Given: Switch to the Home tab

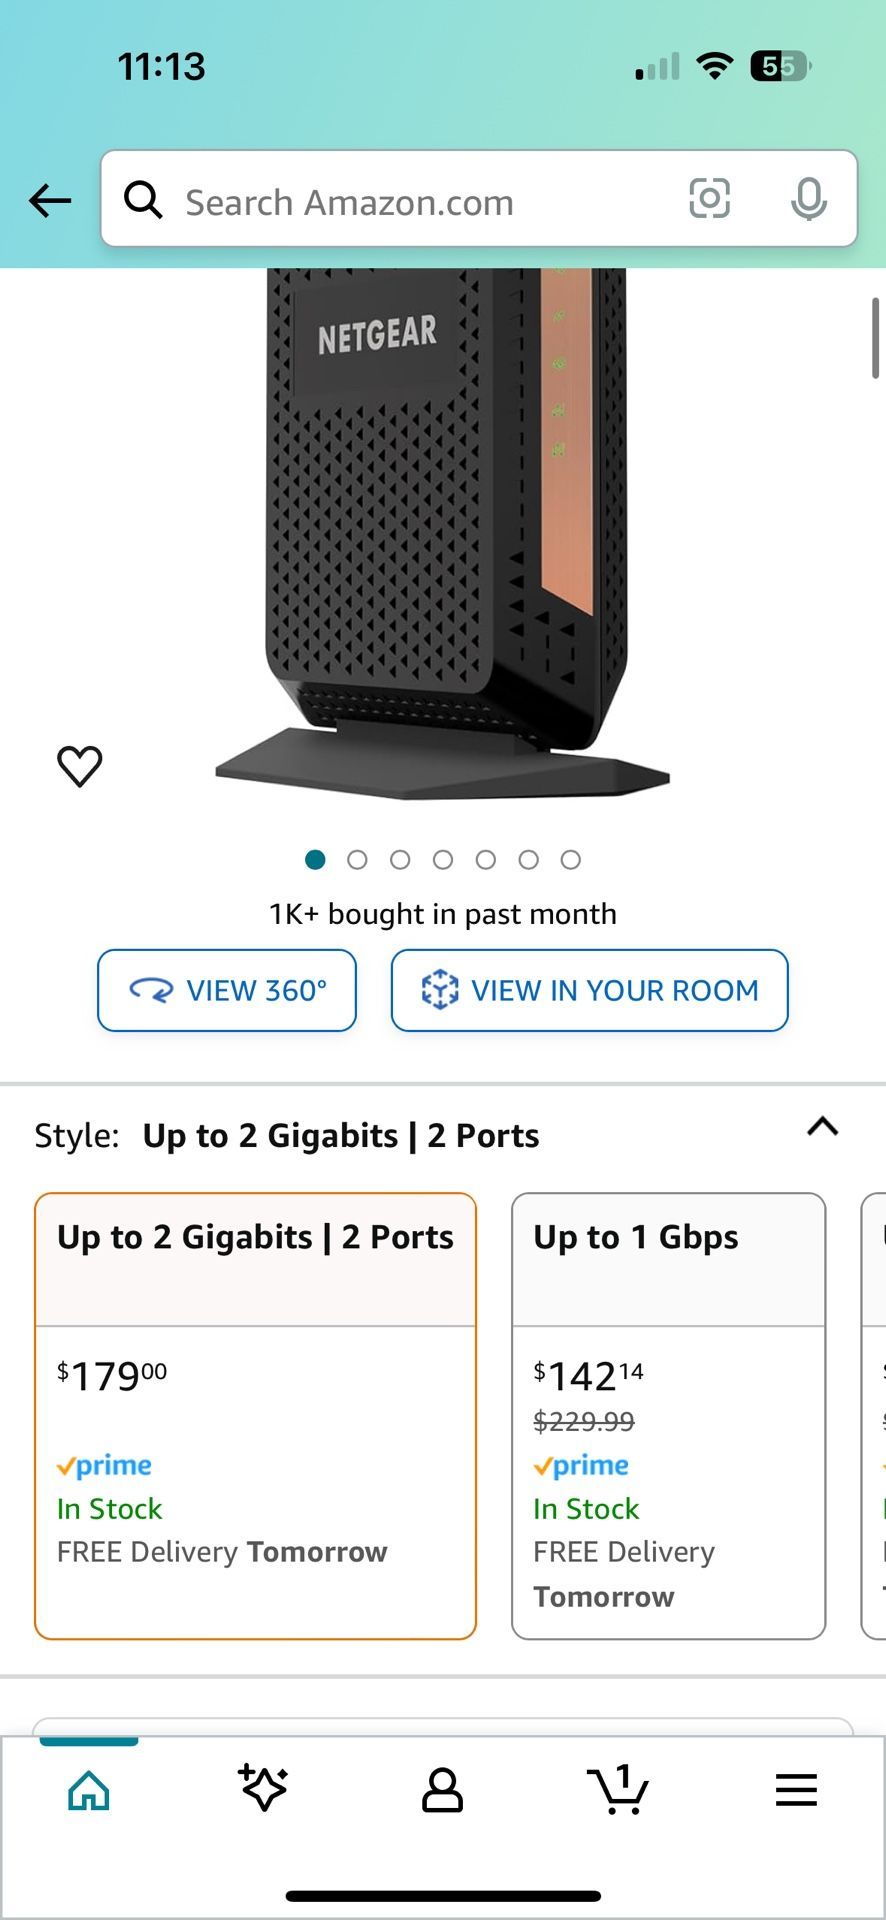Looking at the screenshot, I should (x=88, y=1790).
